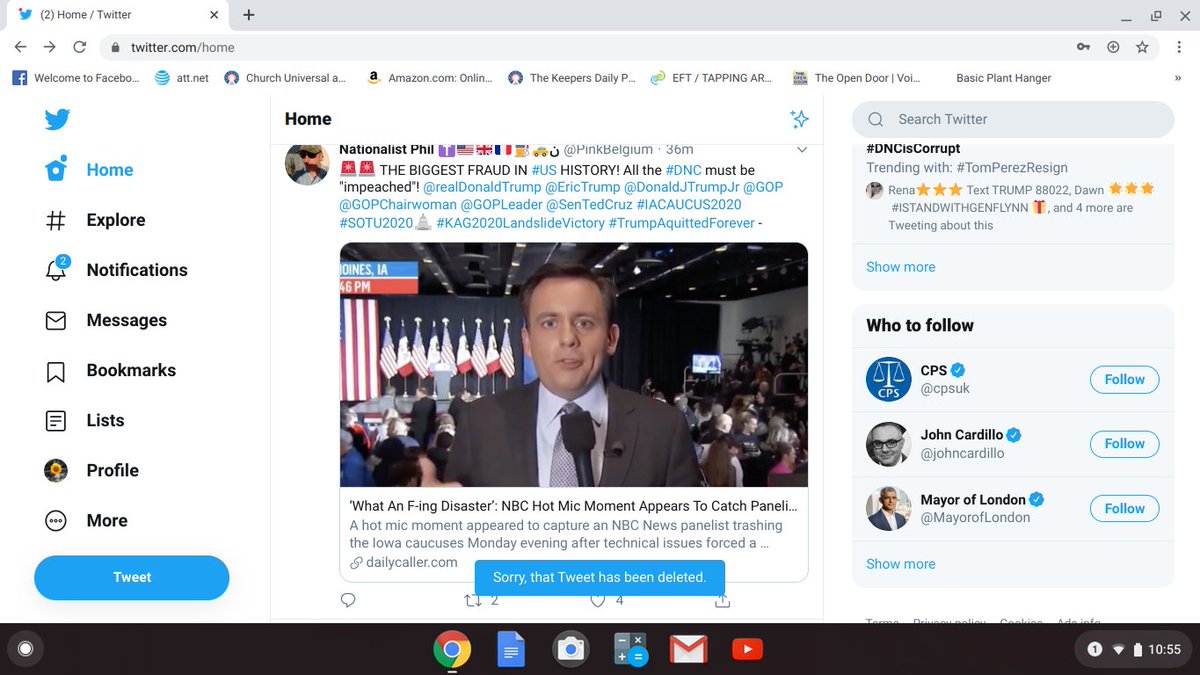This screenshot has width=1200, height=675.
Task: Click the install app plus icon
Action: (1113, 47)
